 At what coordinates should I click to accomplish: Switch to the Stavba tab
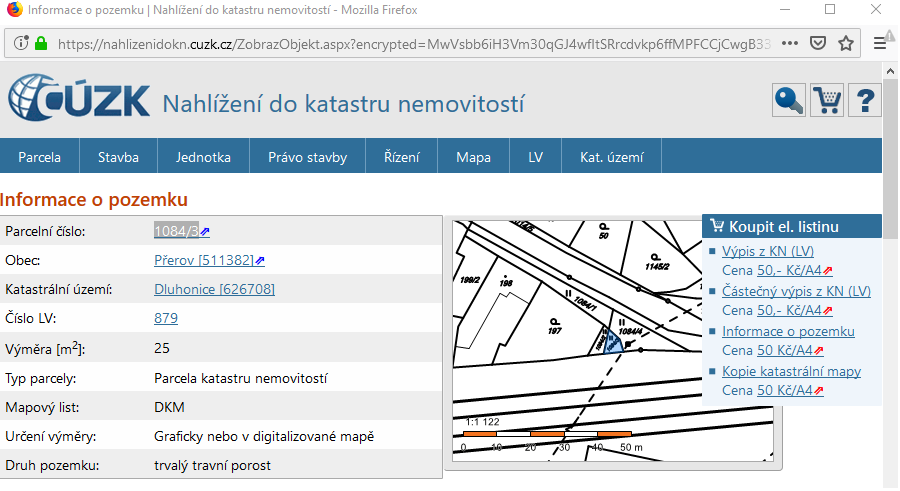coord(118,157)
